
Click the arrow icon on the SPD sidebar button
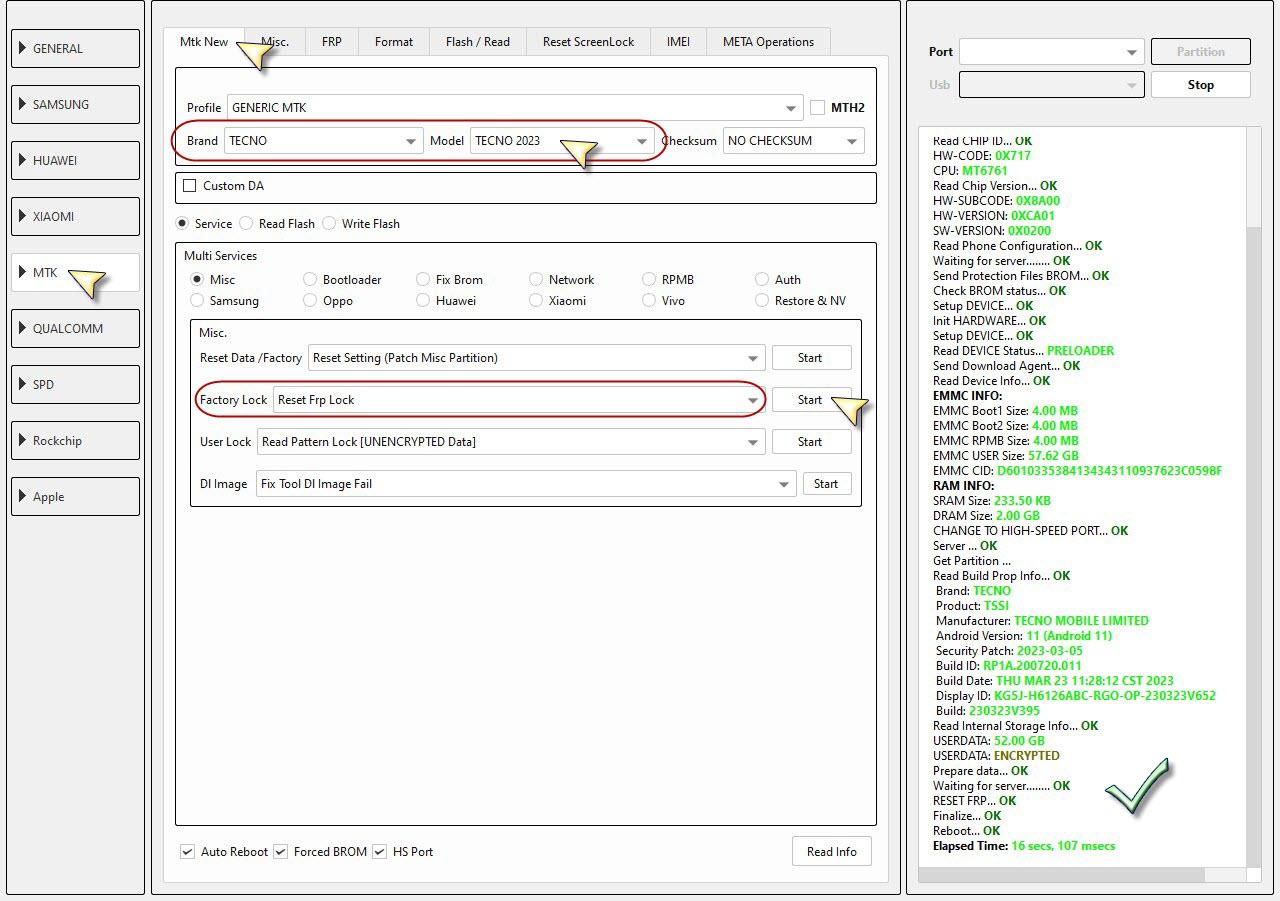coord(22,385)
